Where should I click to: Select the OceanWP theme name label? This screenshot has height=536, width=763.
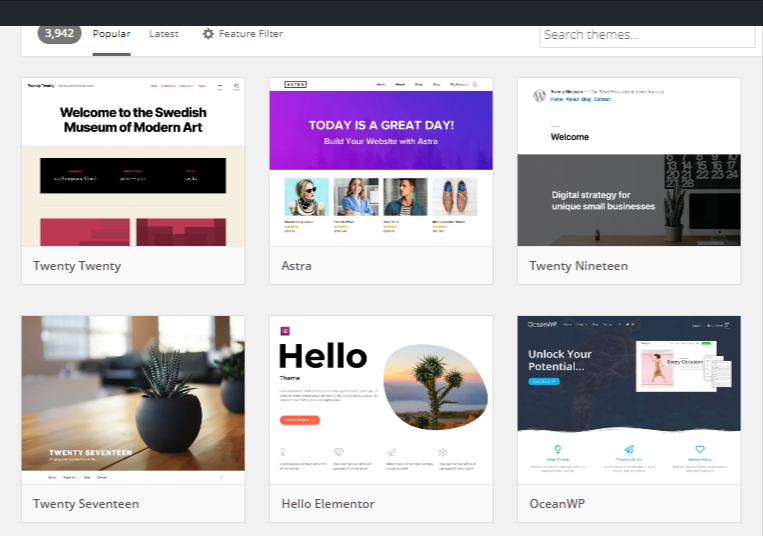(557, 504)
